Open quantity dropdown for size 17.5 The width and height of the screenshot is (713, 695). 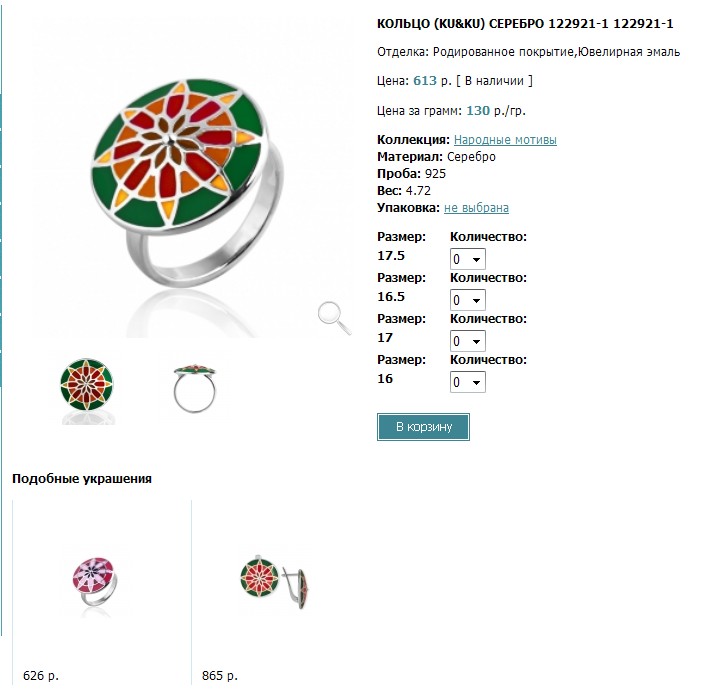coord(468,259)
